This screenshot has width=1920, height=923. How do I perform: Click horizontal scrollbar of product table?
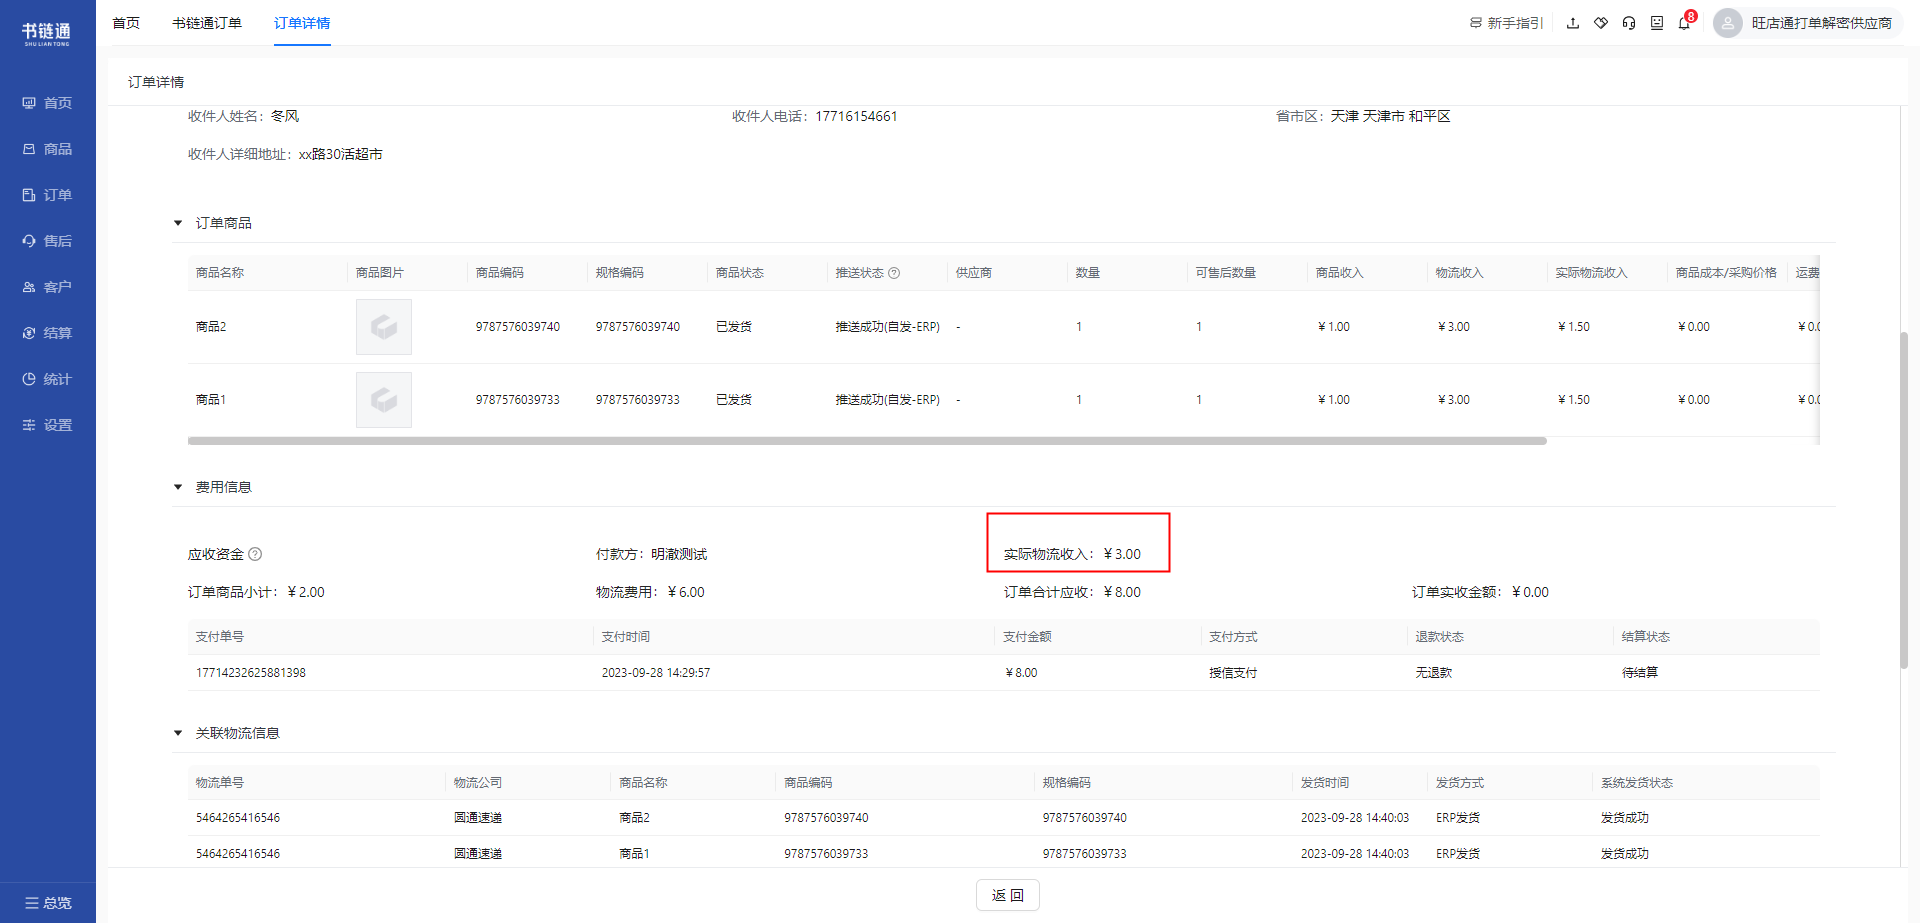(x=867, y=441)
